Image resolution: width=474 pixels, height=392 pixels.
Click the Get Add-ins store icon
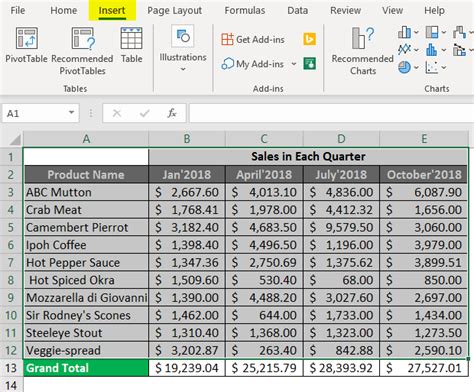click(227, 39)
